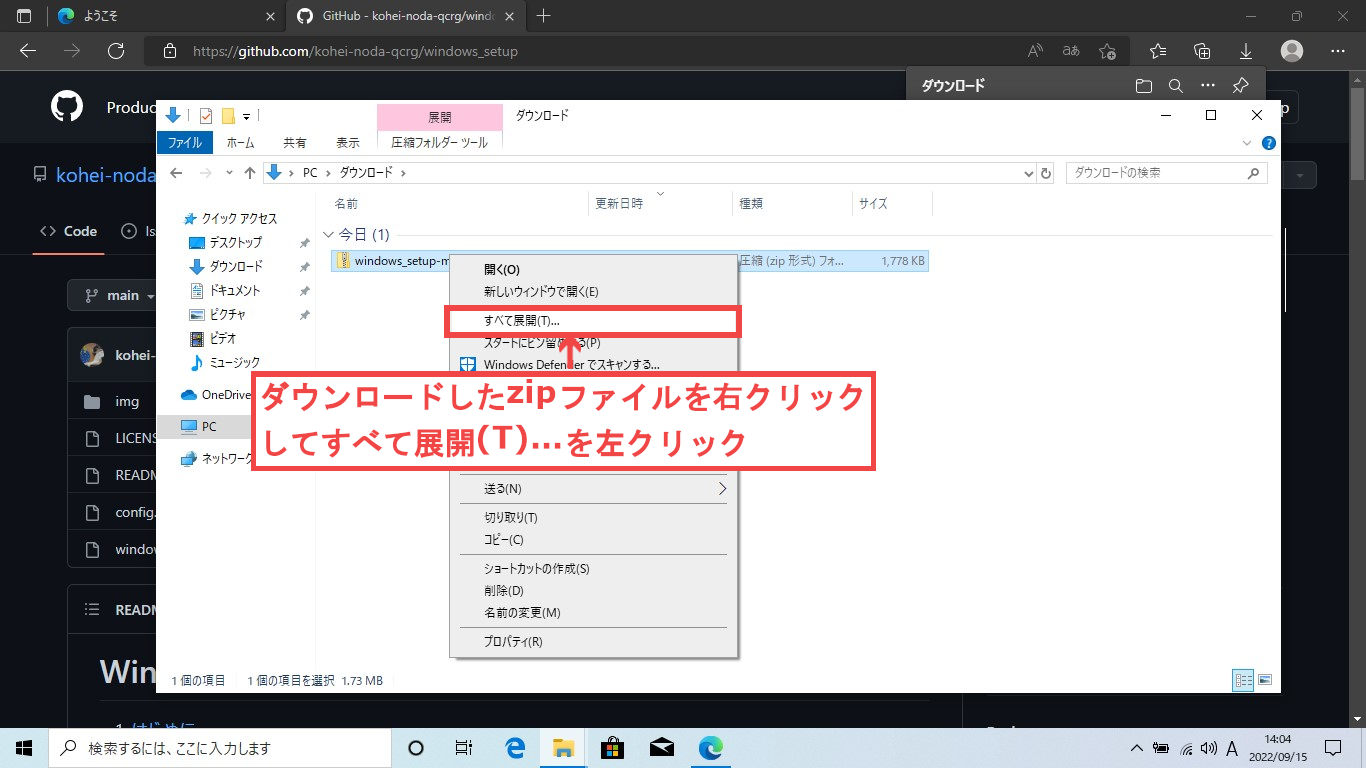The height and width of the screenshot is (768, 1366).
Task: Open the Edge profile avatar
Action: tap(1292, 51)
